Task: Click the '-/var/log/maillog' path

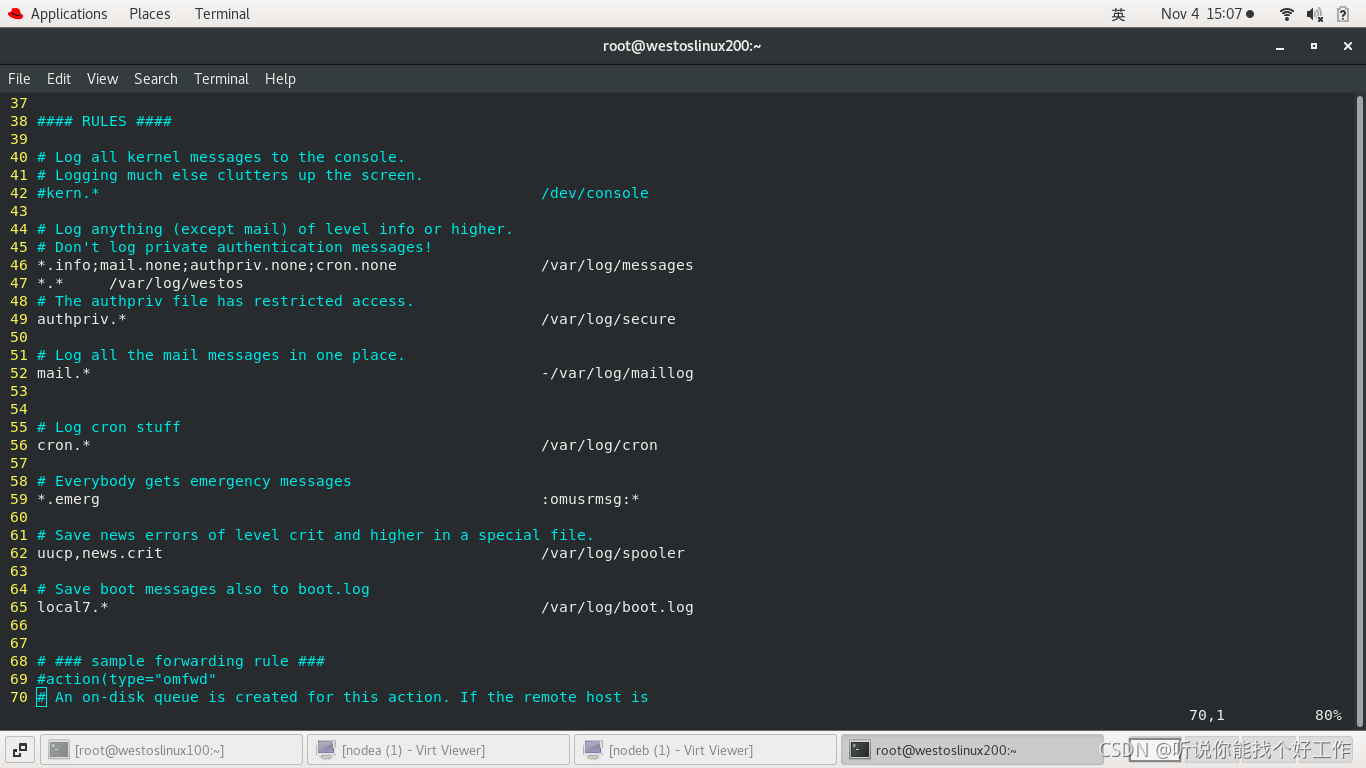Action: [617, 373]
